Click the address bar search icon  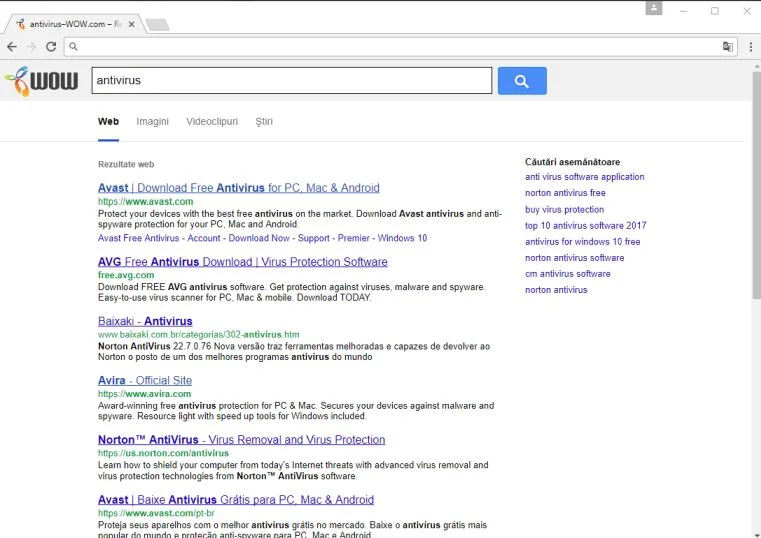click(73, 47)
